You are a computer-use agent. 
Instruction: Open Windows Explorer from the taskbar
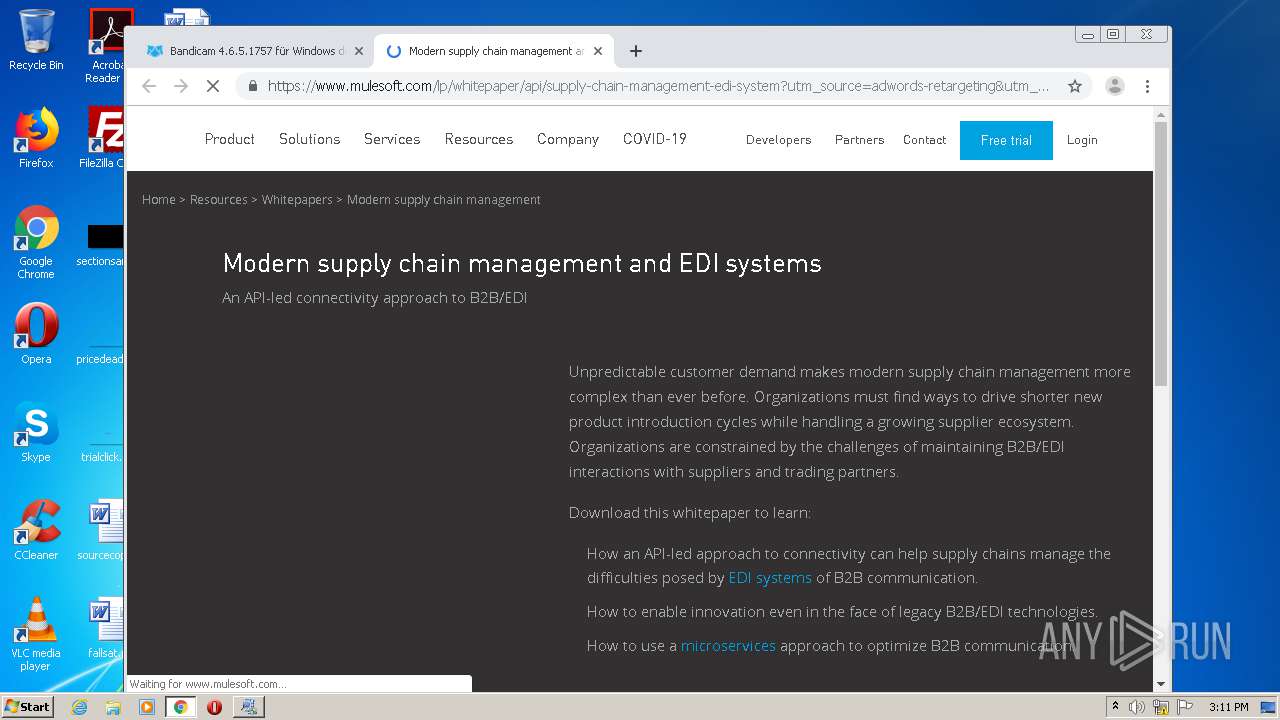[x=113, y=707]
